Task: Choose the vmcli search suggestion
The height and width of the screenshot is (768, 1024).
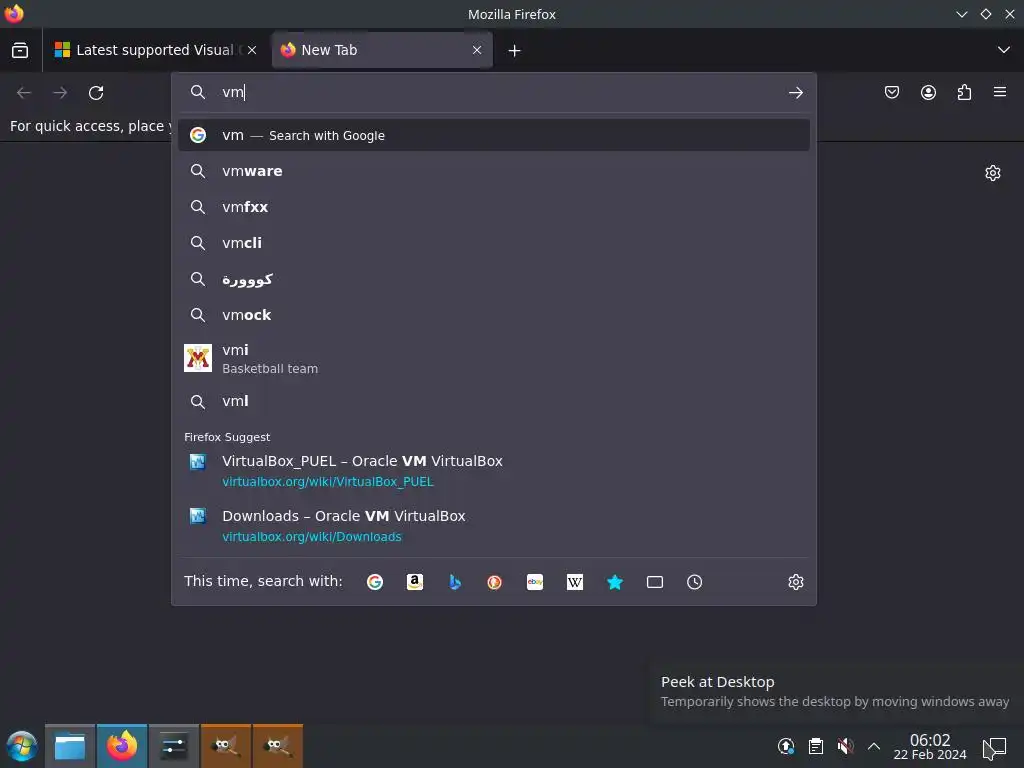Action: 494,243
